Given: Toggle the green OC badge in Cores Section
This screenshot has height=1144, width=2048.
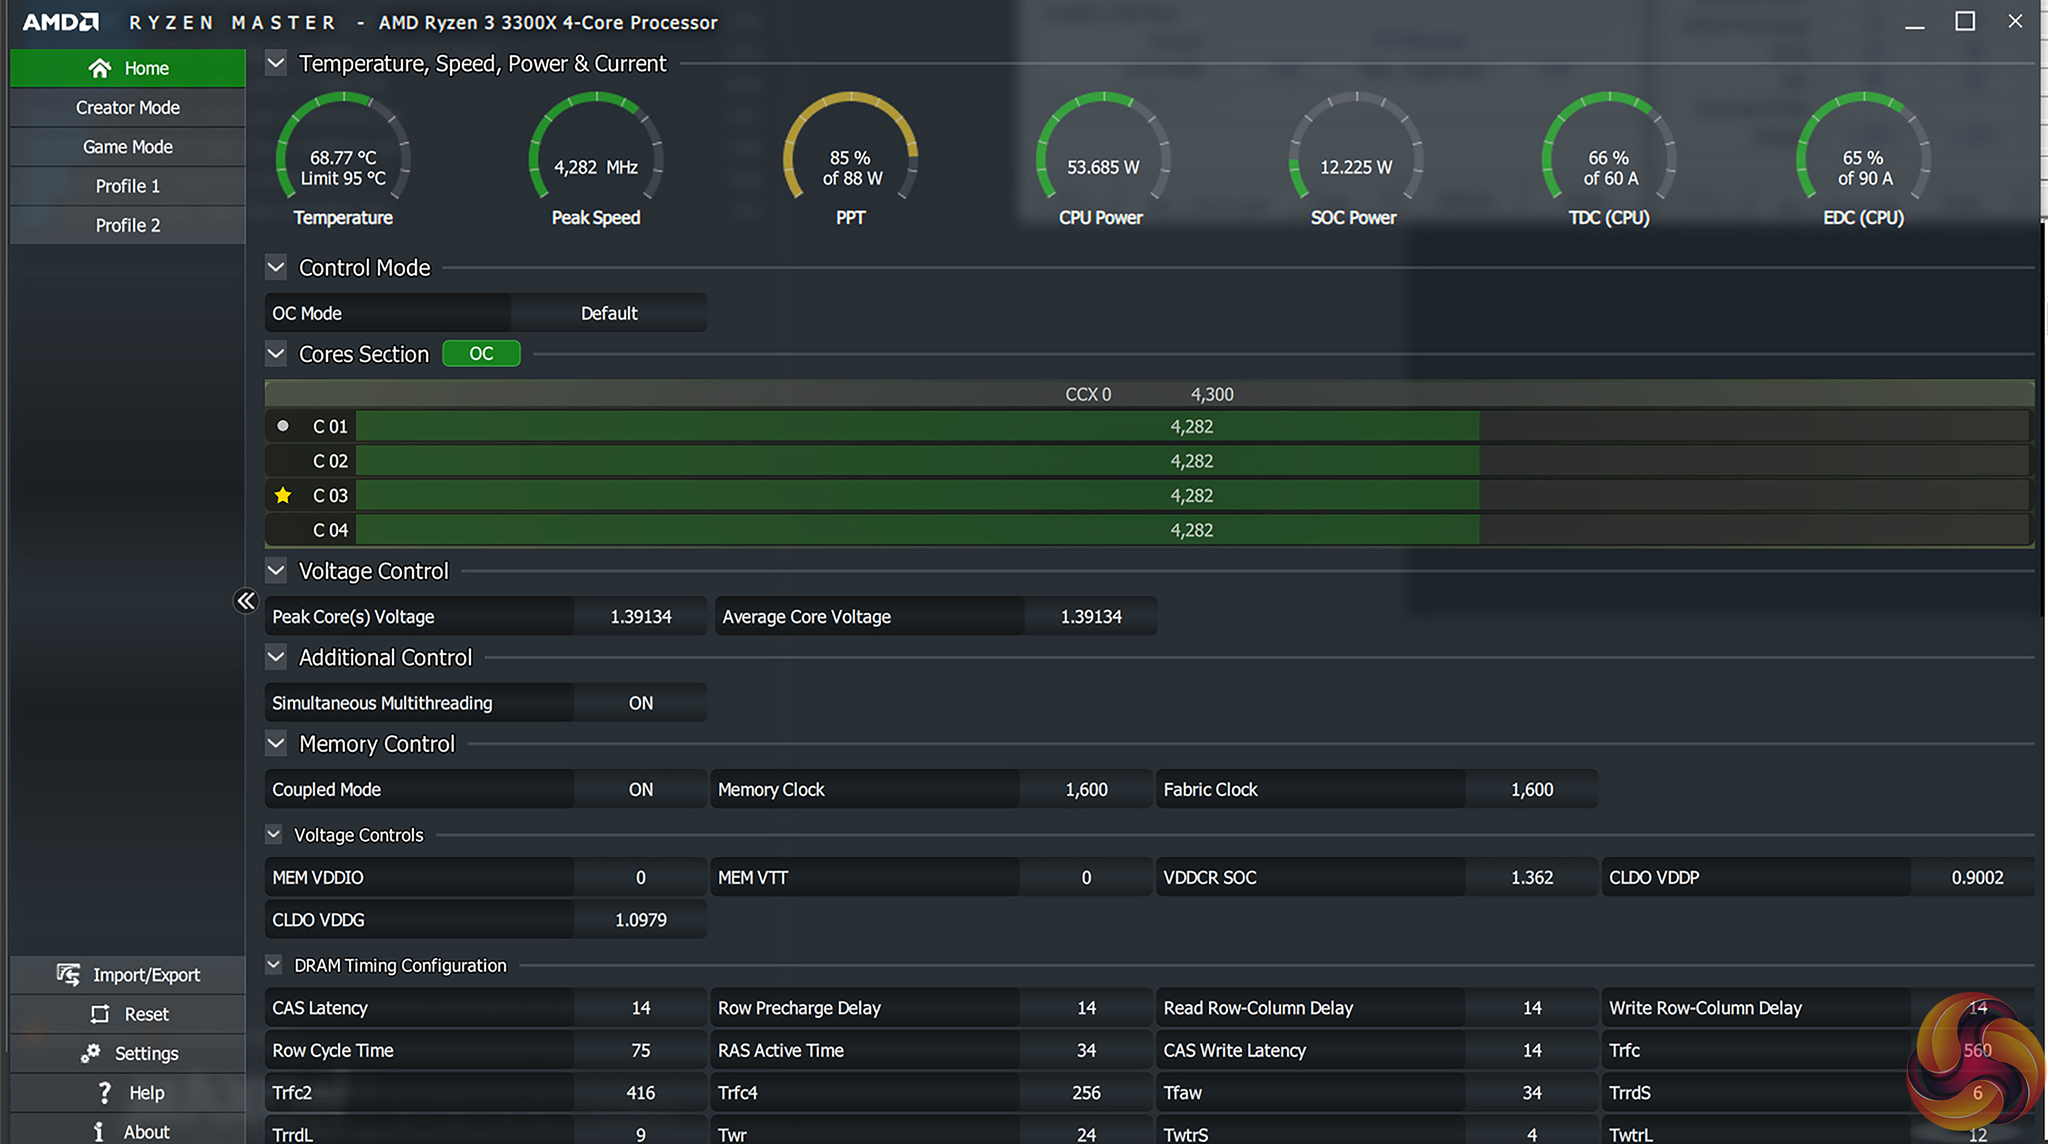Looking at the screenshot, I should click(481, 354).
